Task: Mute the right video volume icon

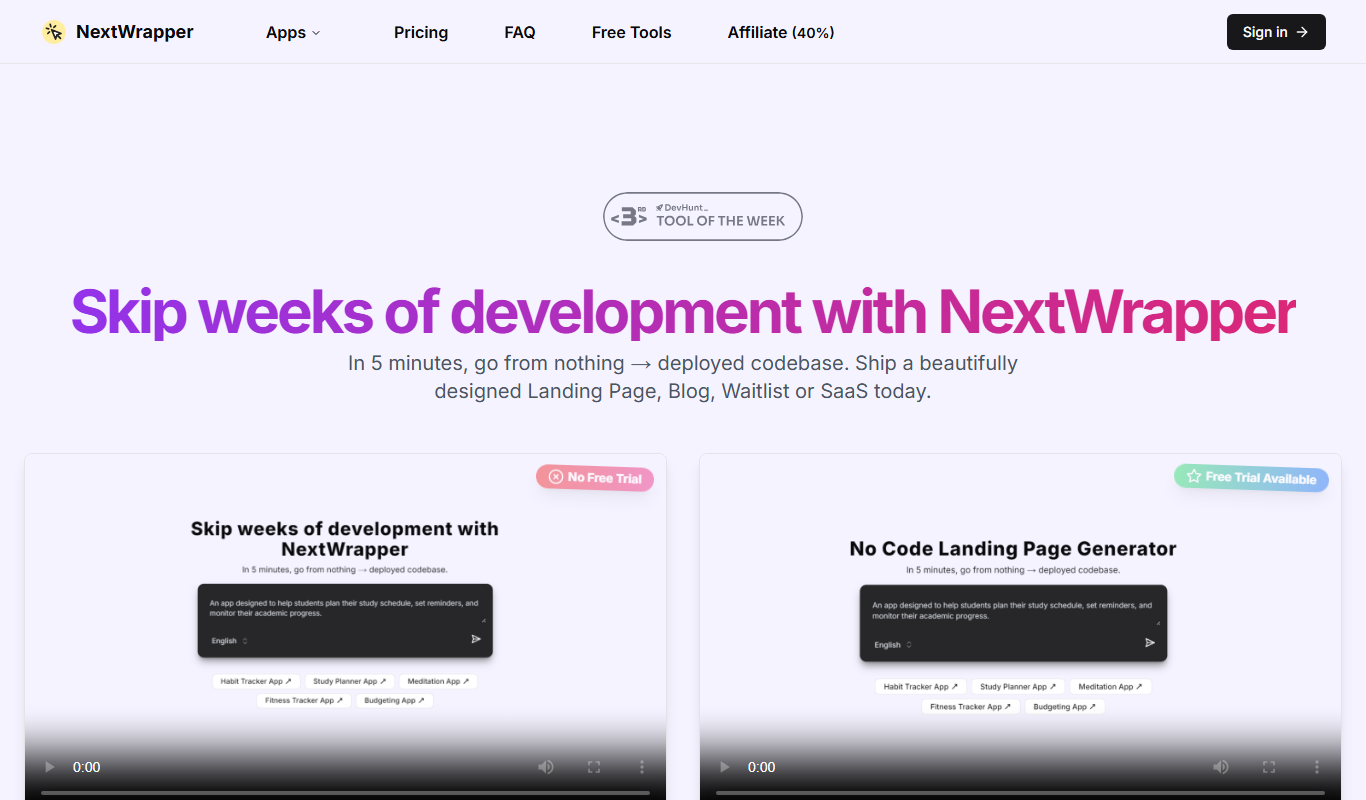Action: [1221, 767]
